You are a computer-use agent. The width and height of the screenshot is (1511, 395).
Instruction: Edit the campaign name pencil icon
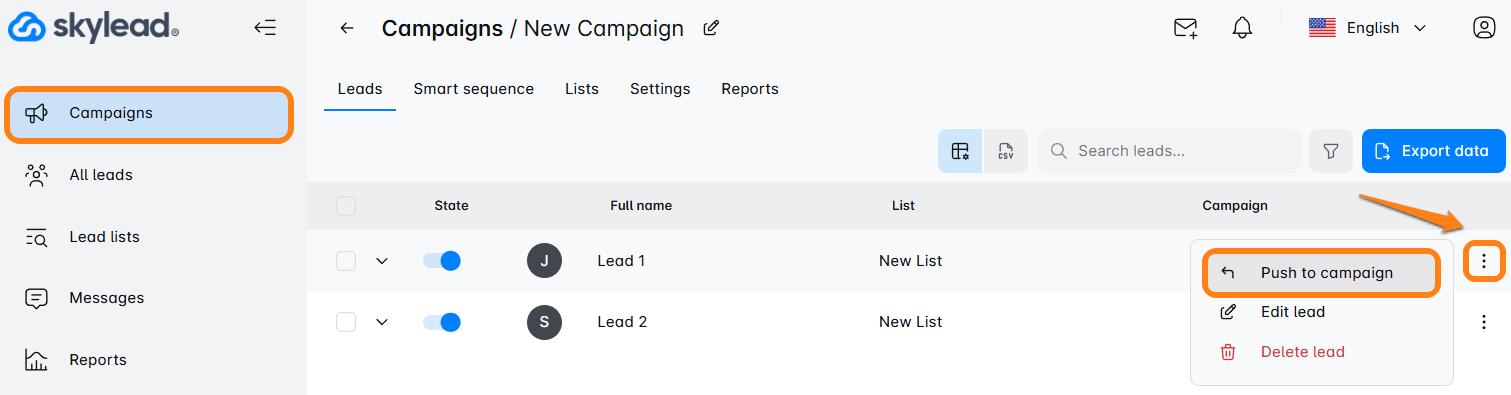pos(711,28)
